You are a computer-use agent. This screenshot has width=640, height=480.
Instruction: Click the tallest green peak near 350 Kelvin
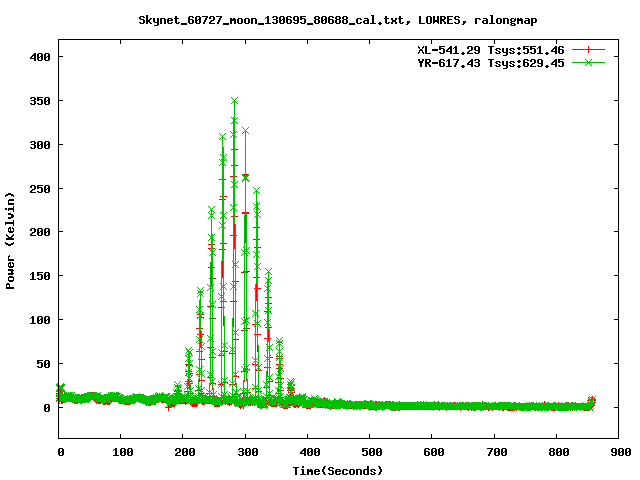(234, 101)
